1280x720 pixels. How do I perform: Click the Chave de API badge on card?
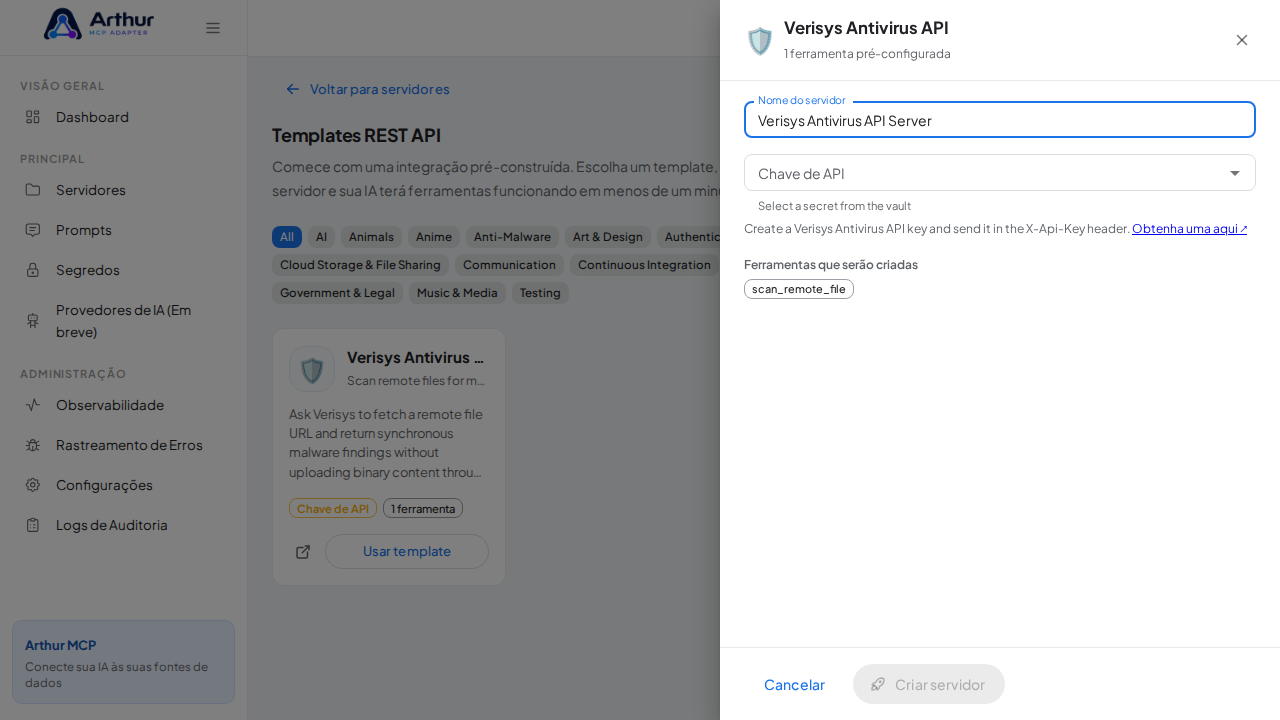pos(333,508)
